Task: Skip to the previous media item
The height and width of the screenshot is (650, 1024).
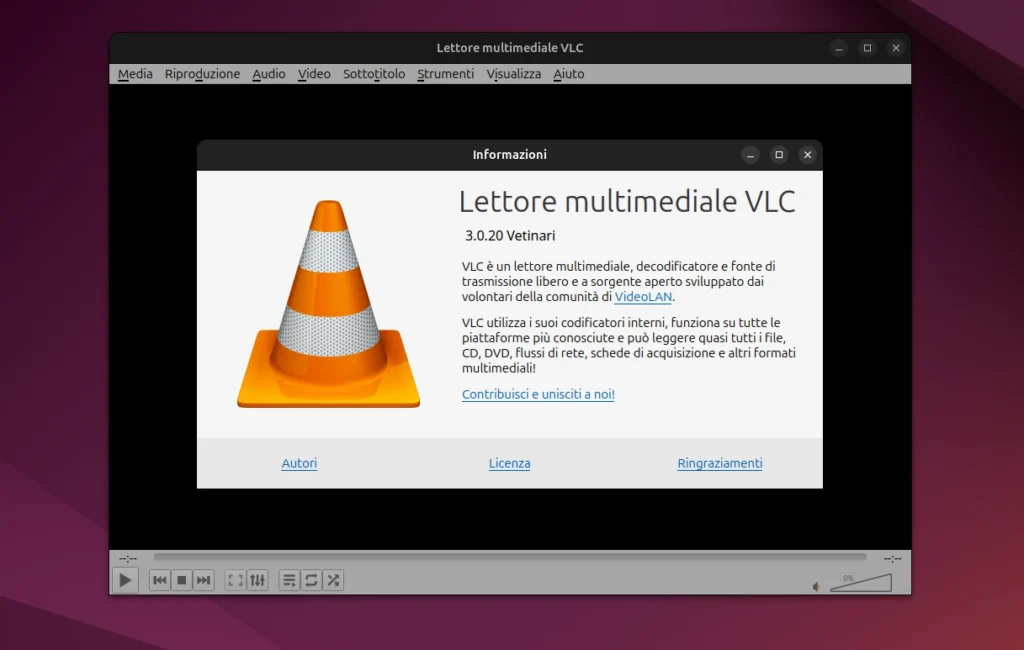Action: coord(159,580)
